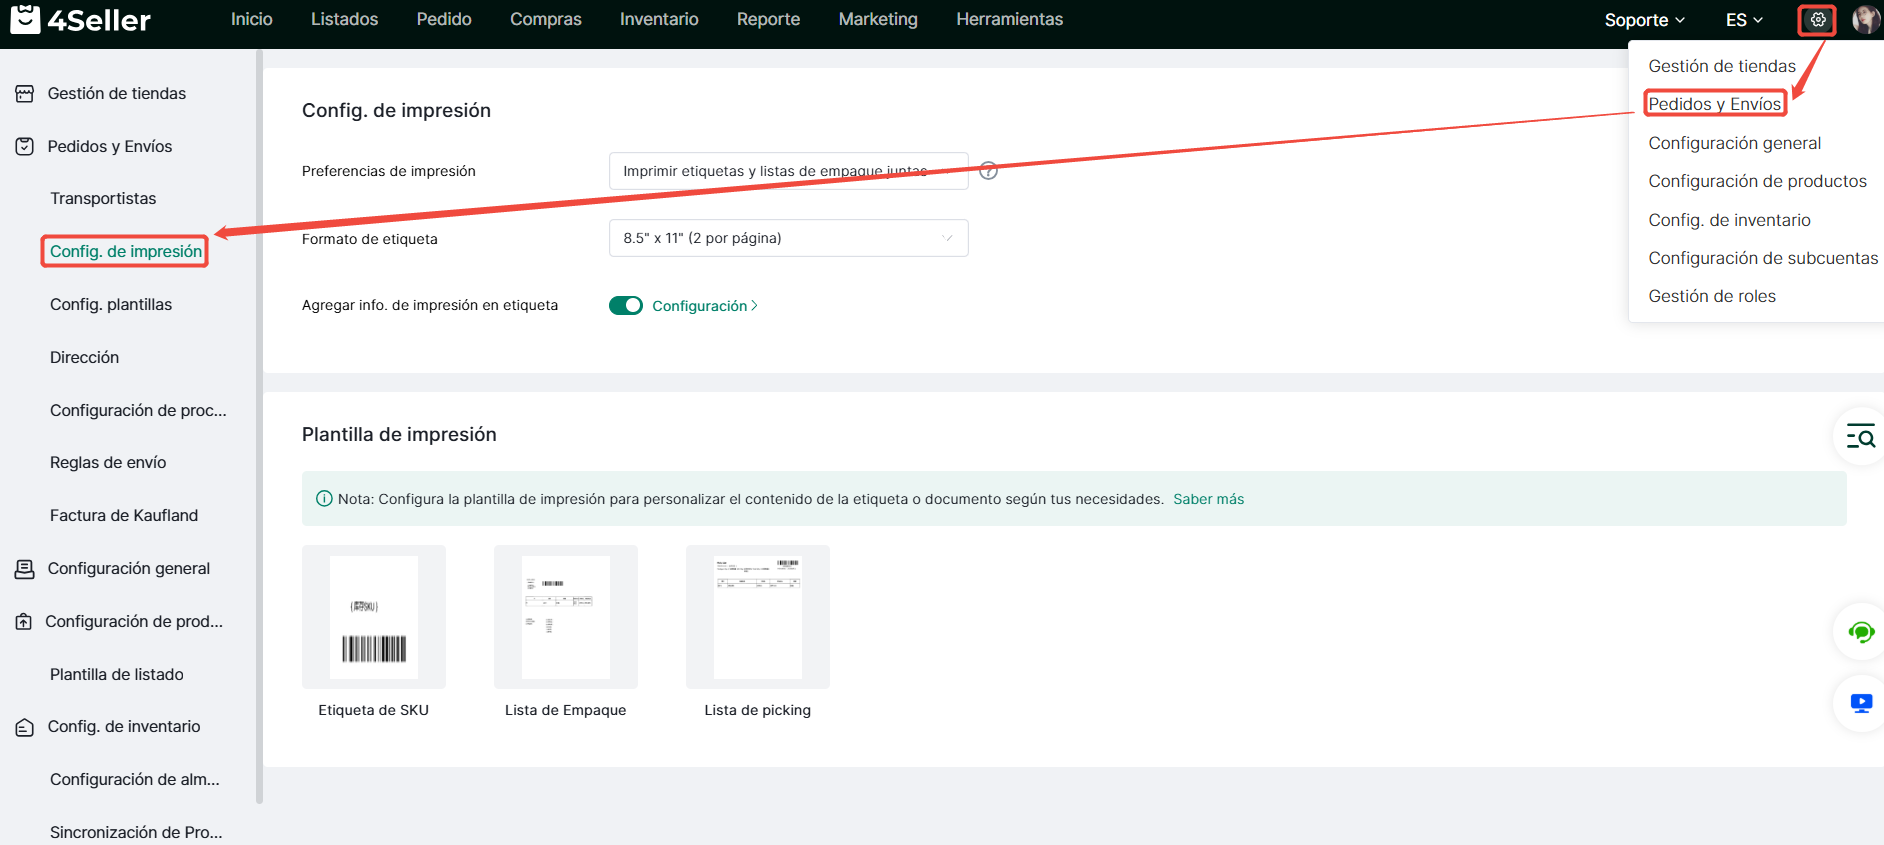Click the Configuración general sidebar icon
The height and width of the screenshot is (845, 1884).
(25, 569)
